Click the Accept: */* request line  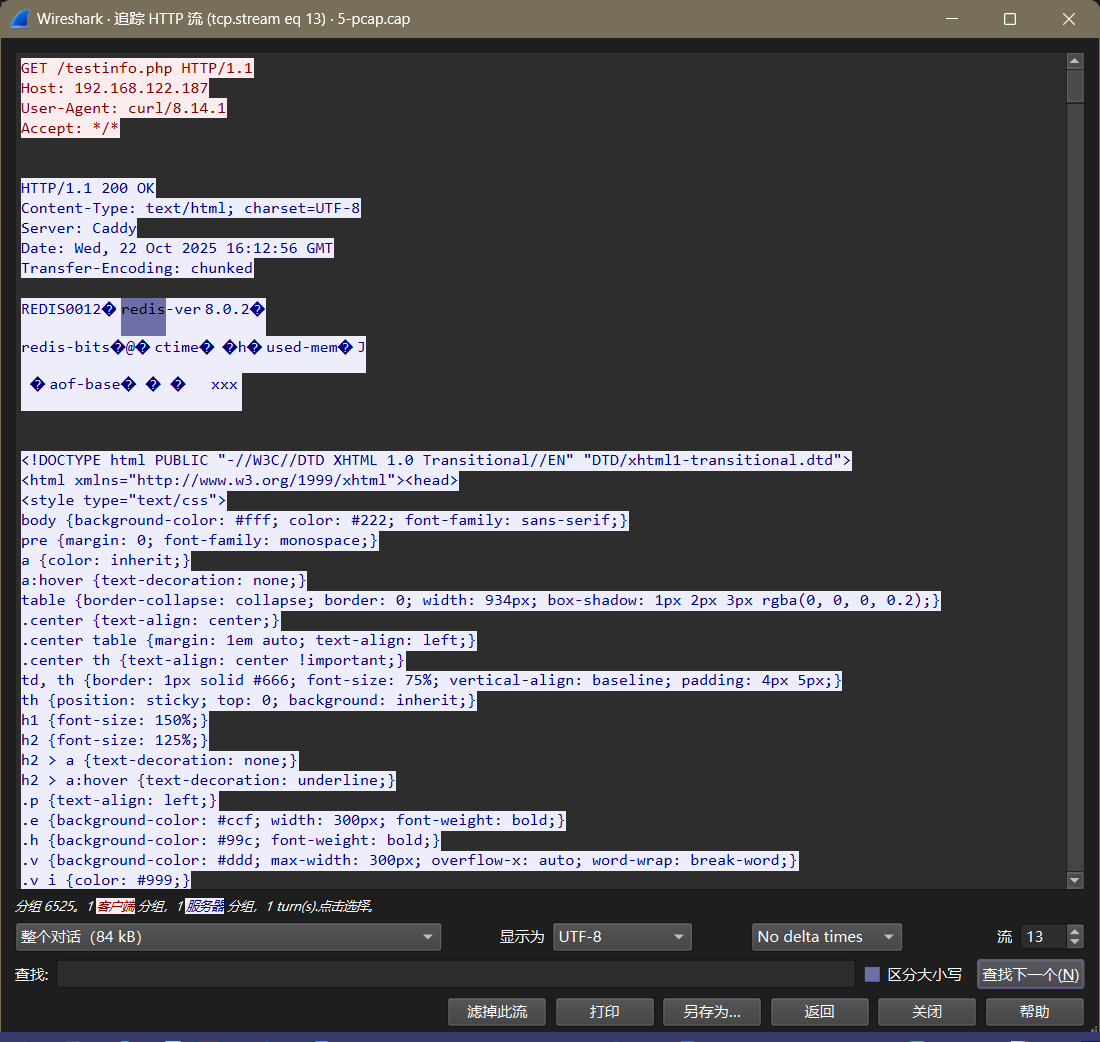70,128
